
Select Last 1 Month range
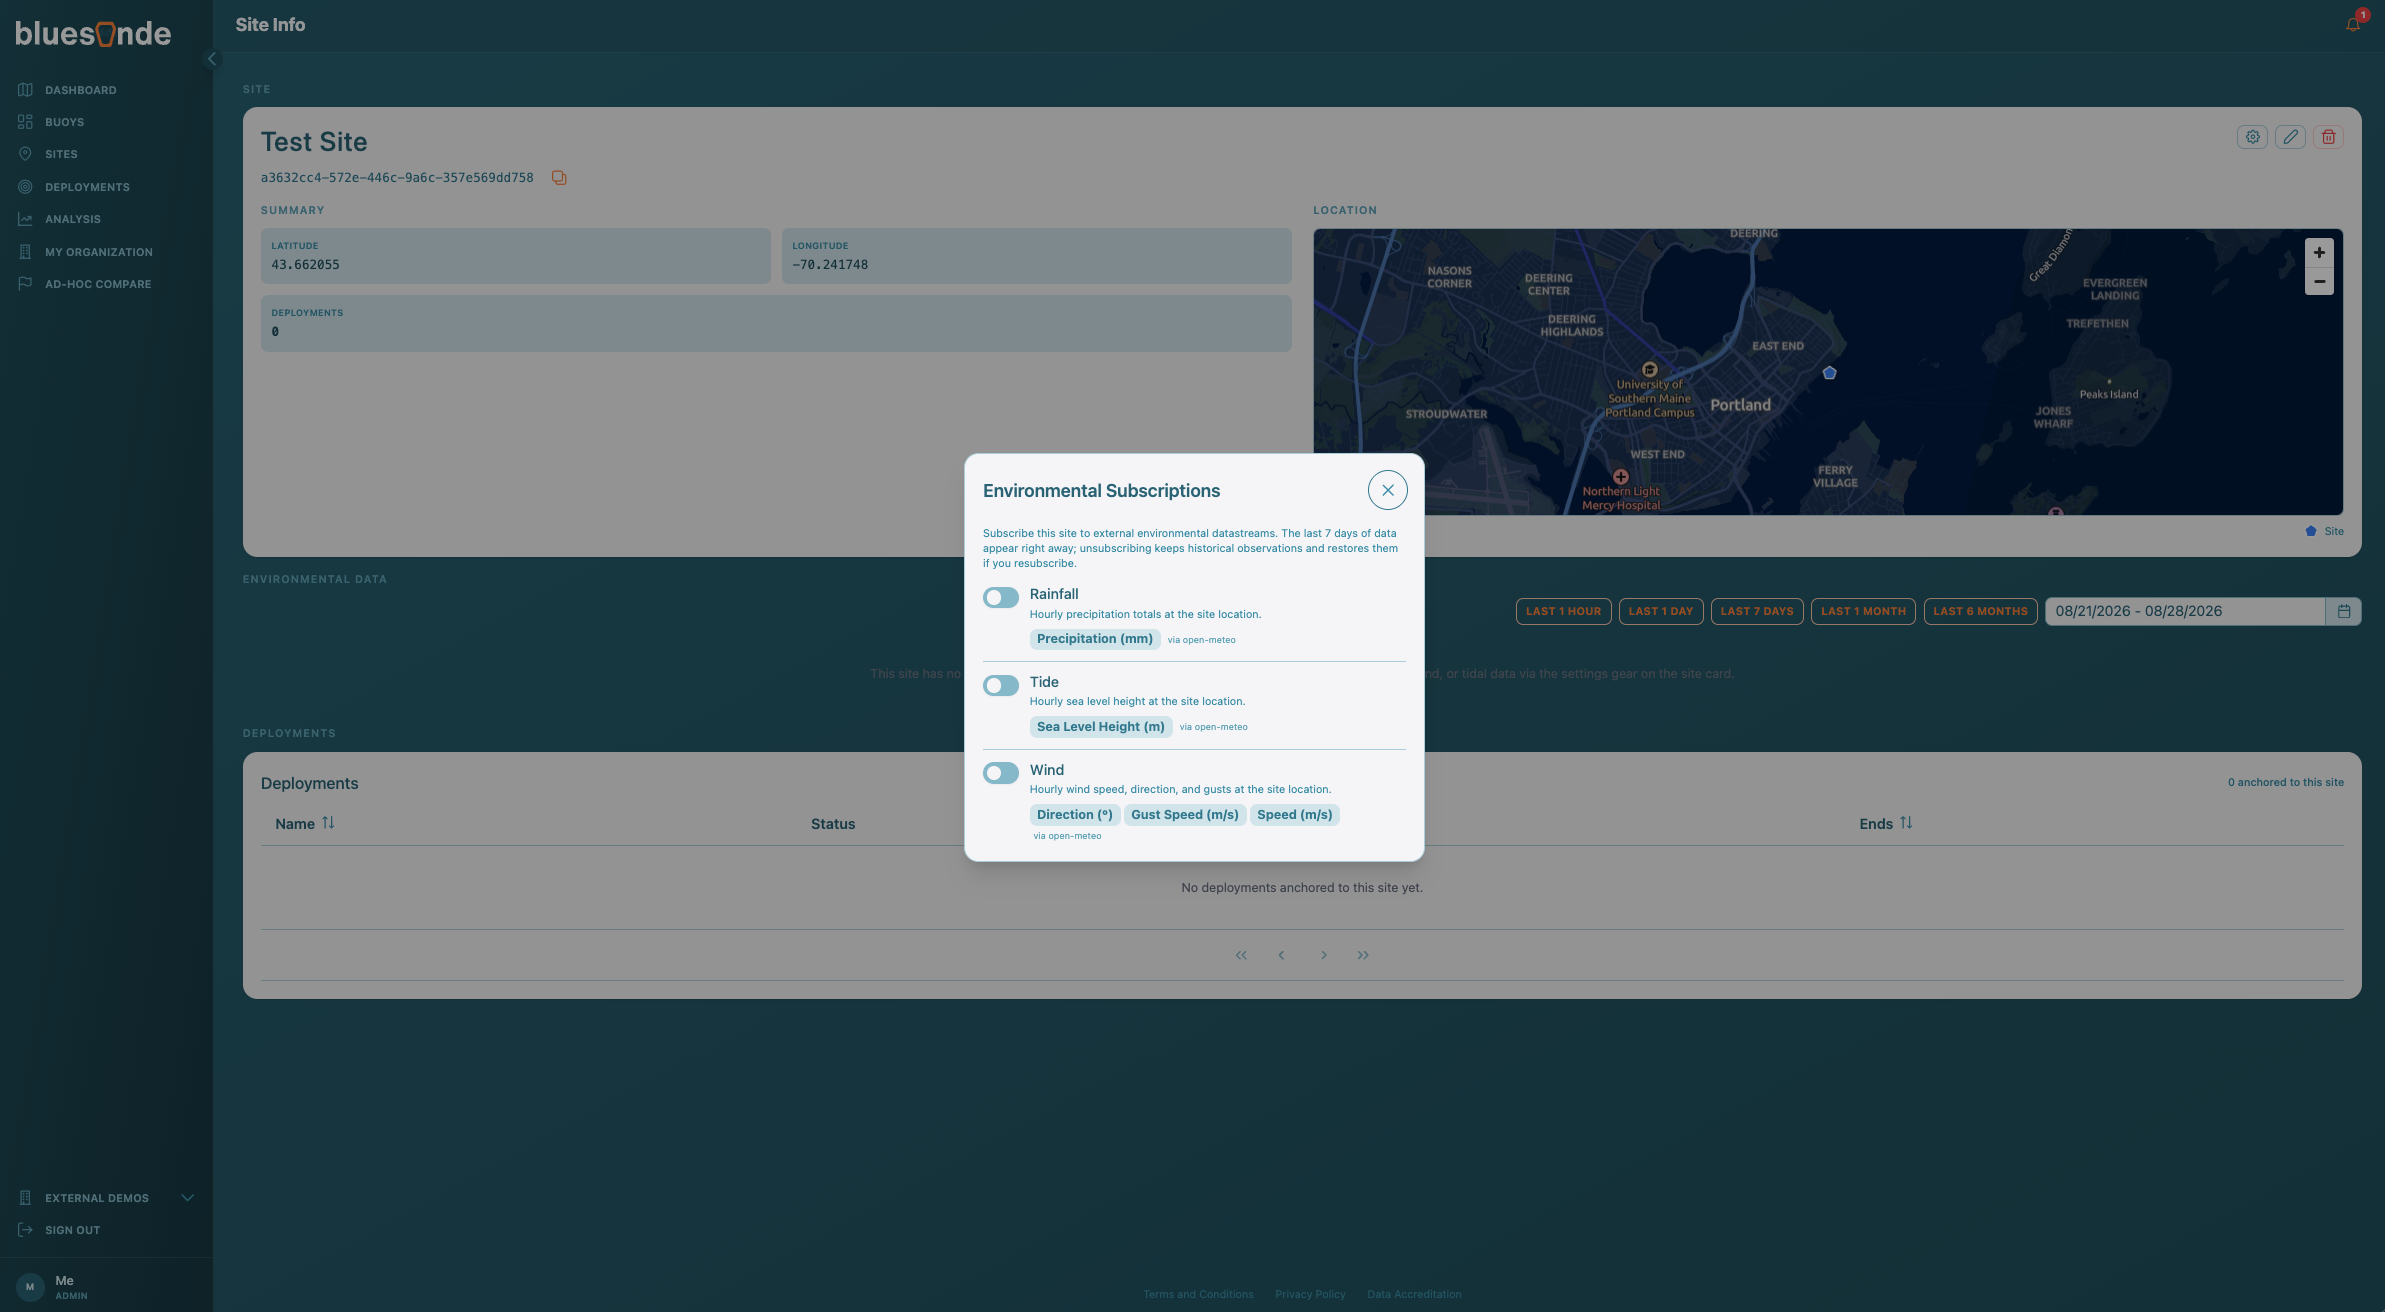click(1863, 611)
